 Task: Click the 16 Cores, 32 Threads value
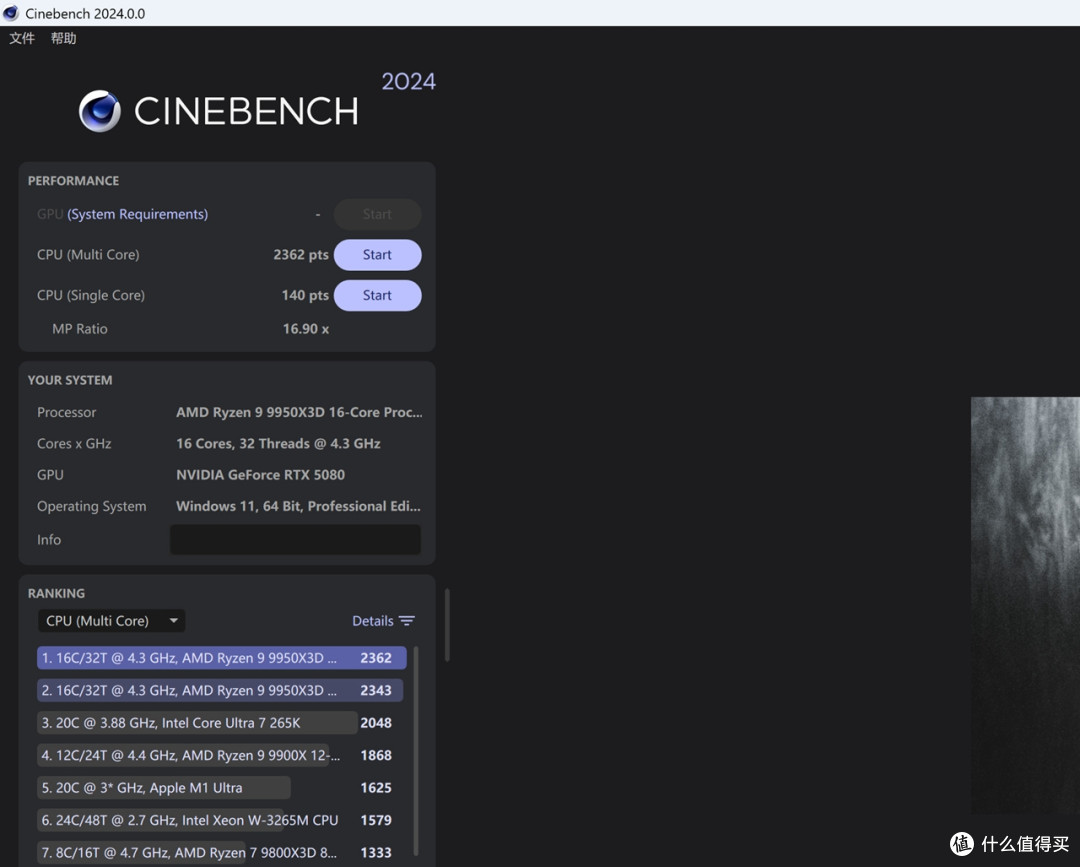278,443
